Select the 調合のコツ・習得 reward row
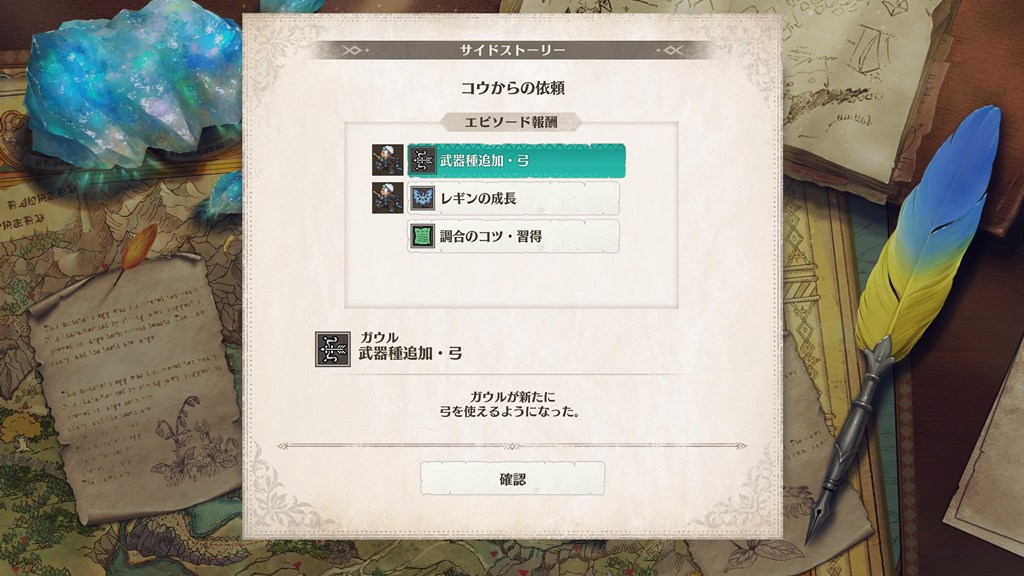The width and height of the screenshot is (1024, 576). 513,236
